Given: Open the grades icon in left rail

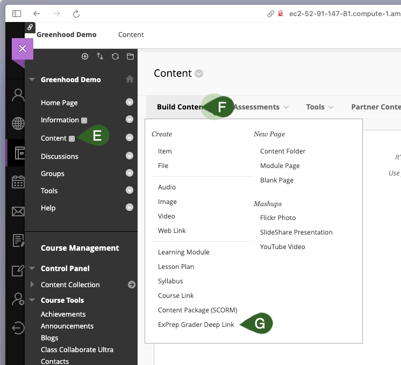Looking at the screenshot, I should 18,241.
